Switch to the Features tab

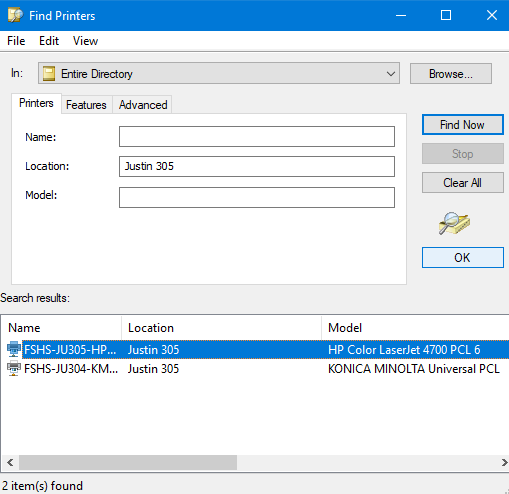pos(86,105)
